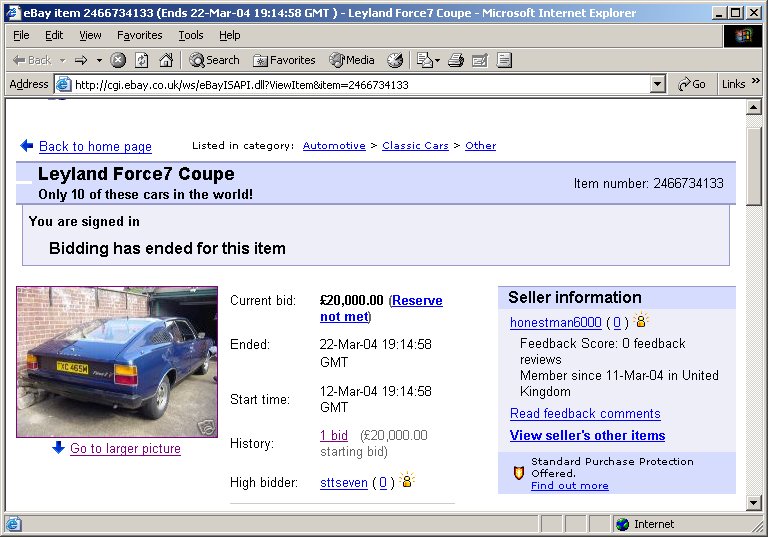
Task: Open the File menu
Action: 21,35
